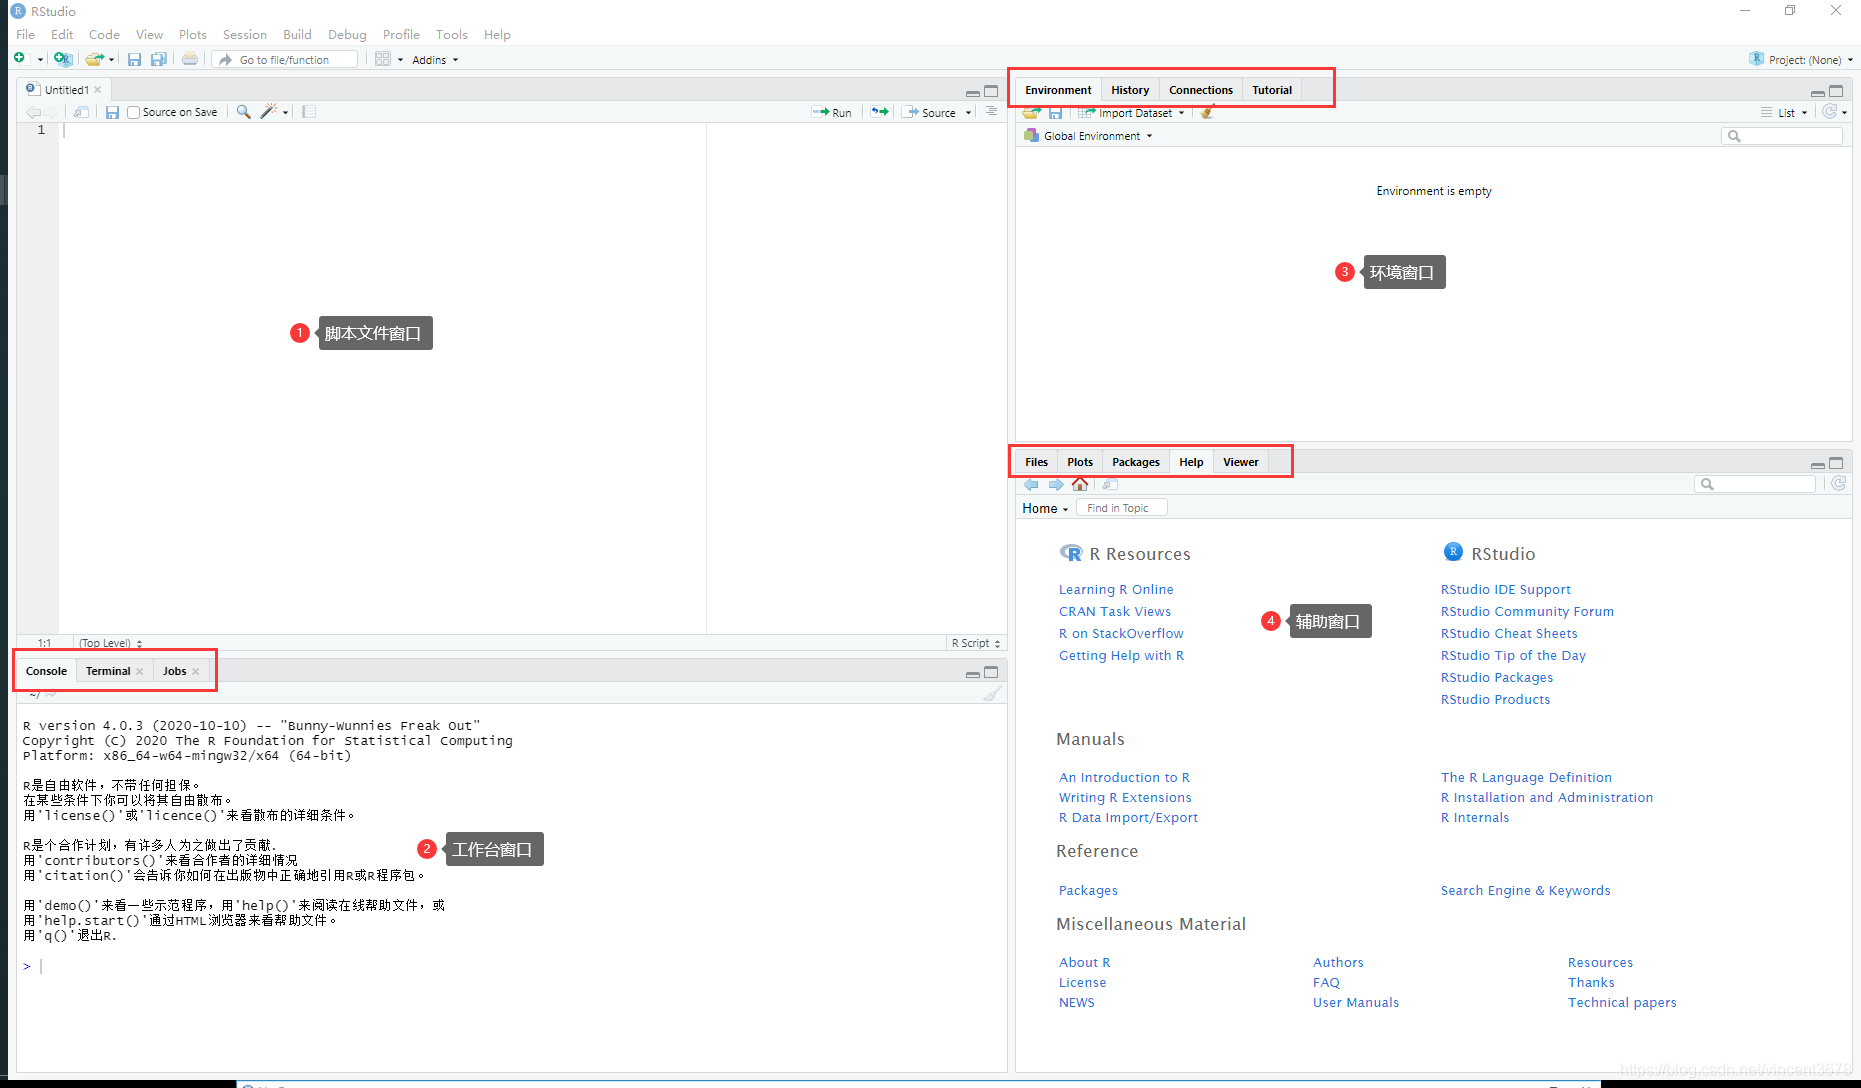
Task: Open the Top Level scope navigator
Action: click(110, 643)
